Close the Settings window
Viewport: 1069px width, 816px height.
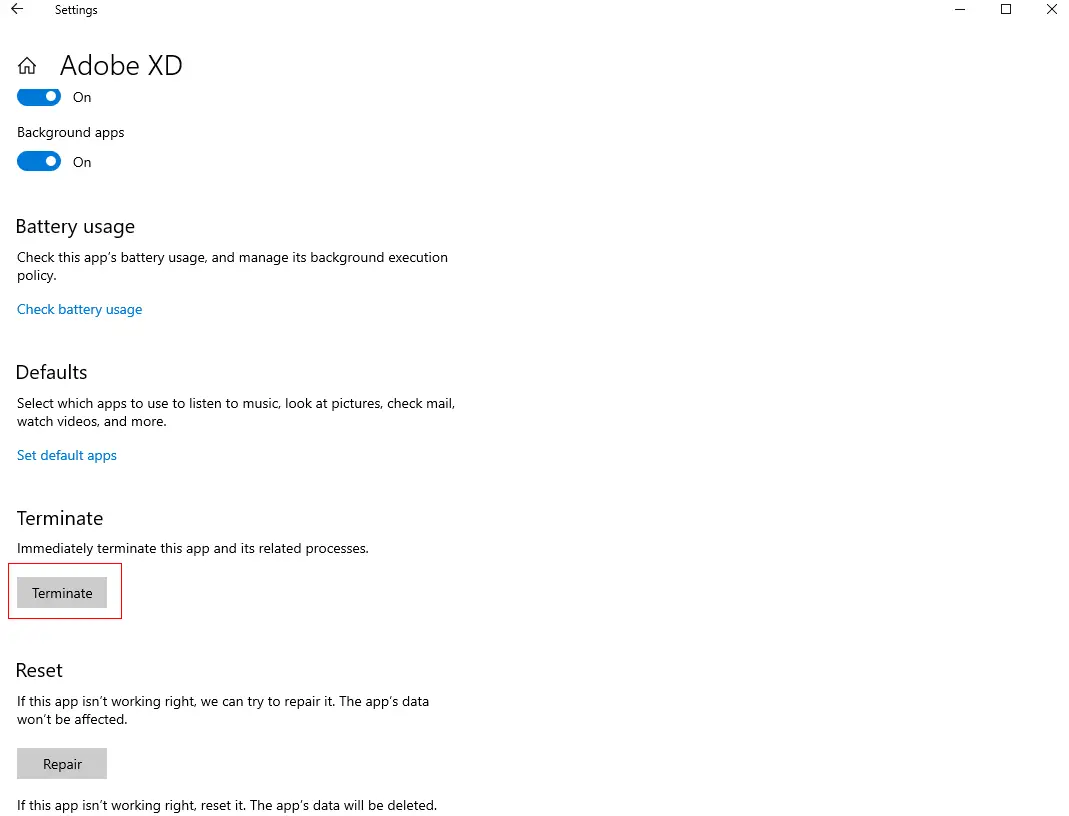1051,10
